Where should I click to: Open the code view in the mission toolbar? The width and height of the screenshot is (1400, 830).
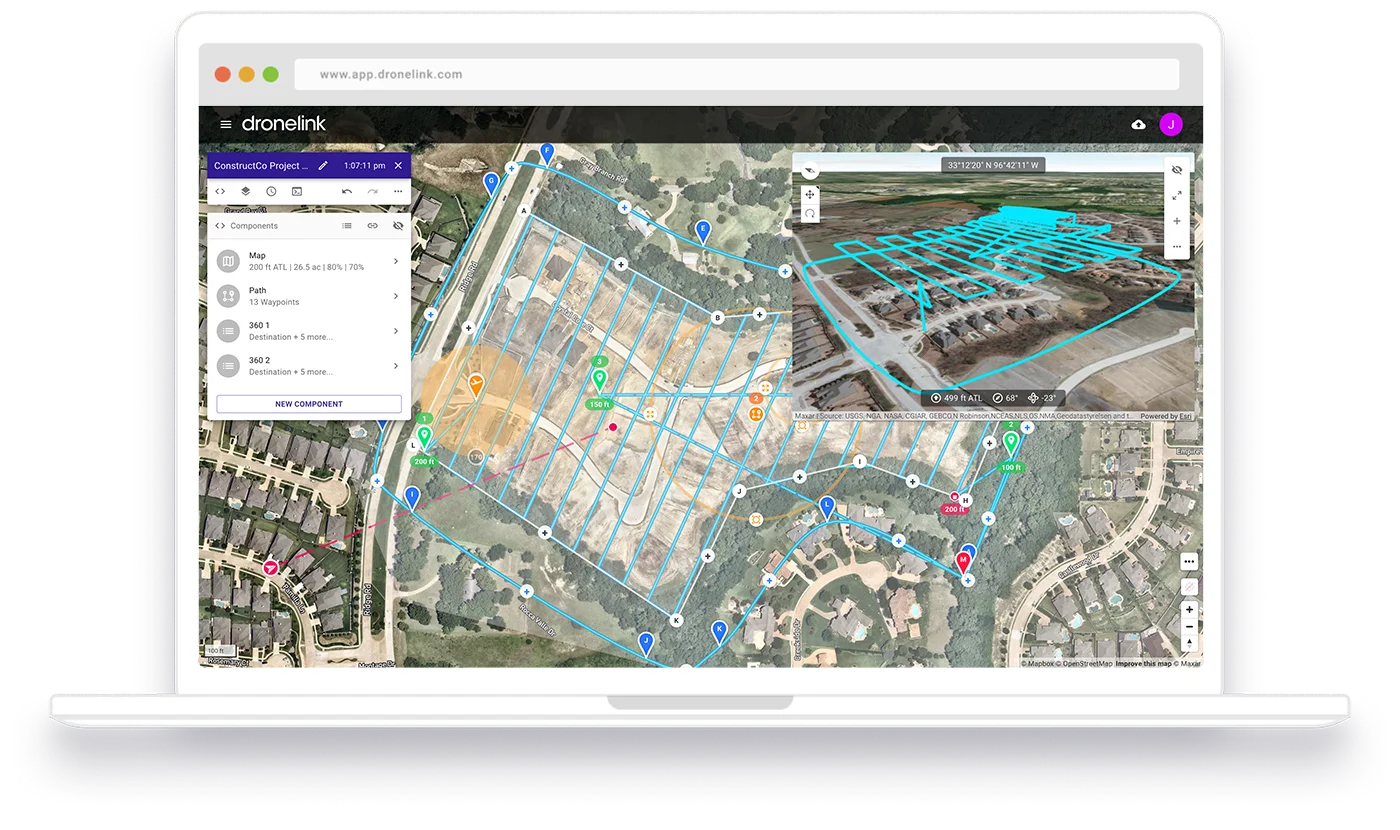220,191
